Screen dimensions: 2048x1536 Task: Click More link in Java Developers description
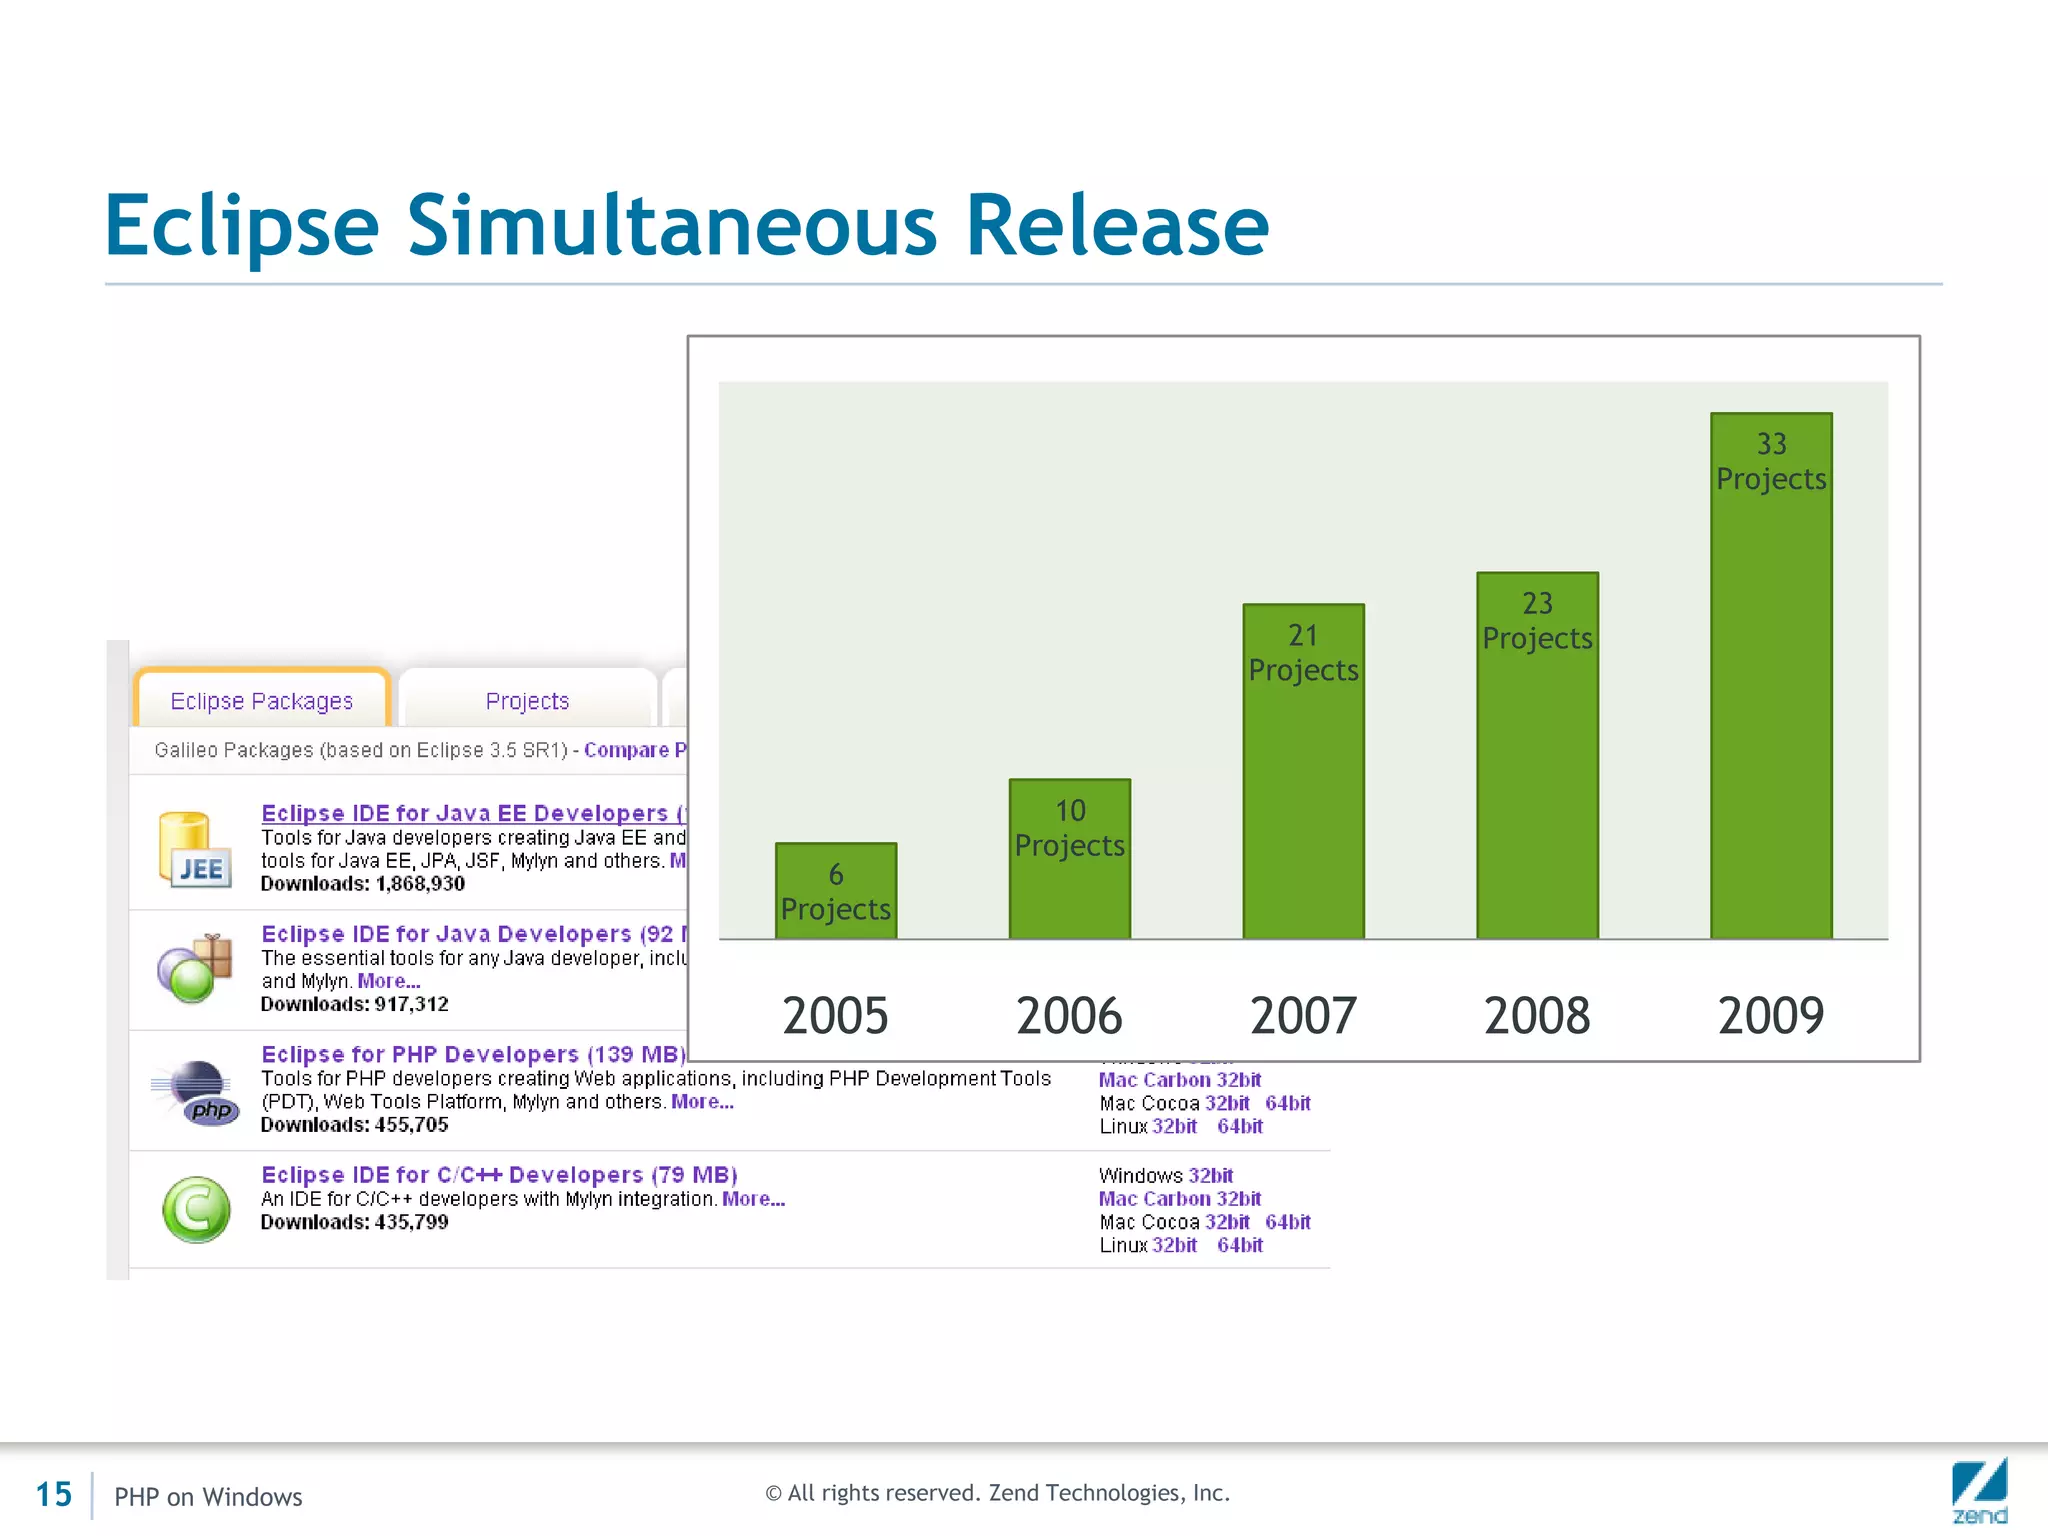coord(389,981)
